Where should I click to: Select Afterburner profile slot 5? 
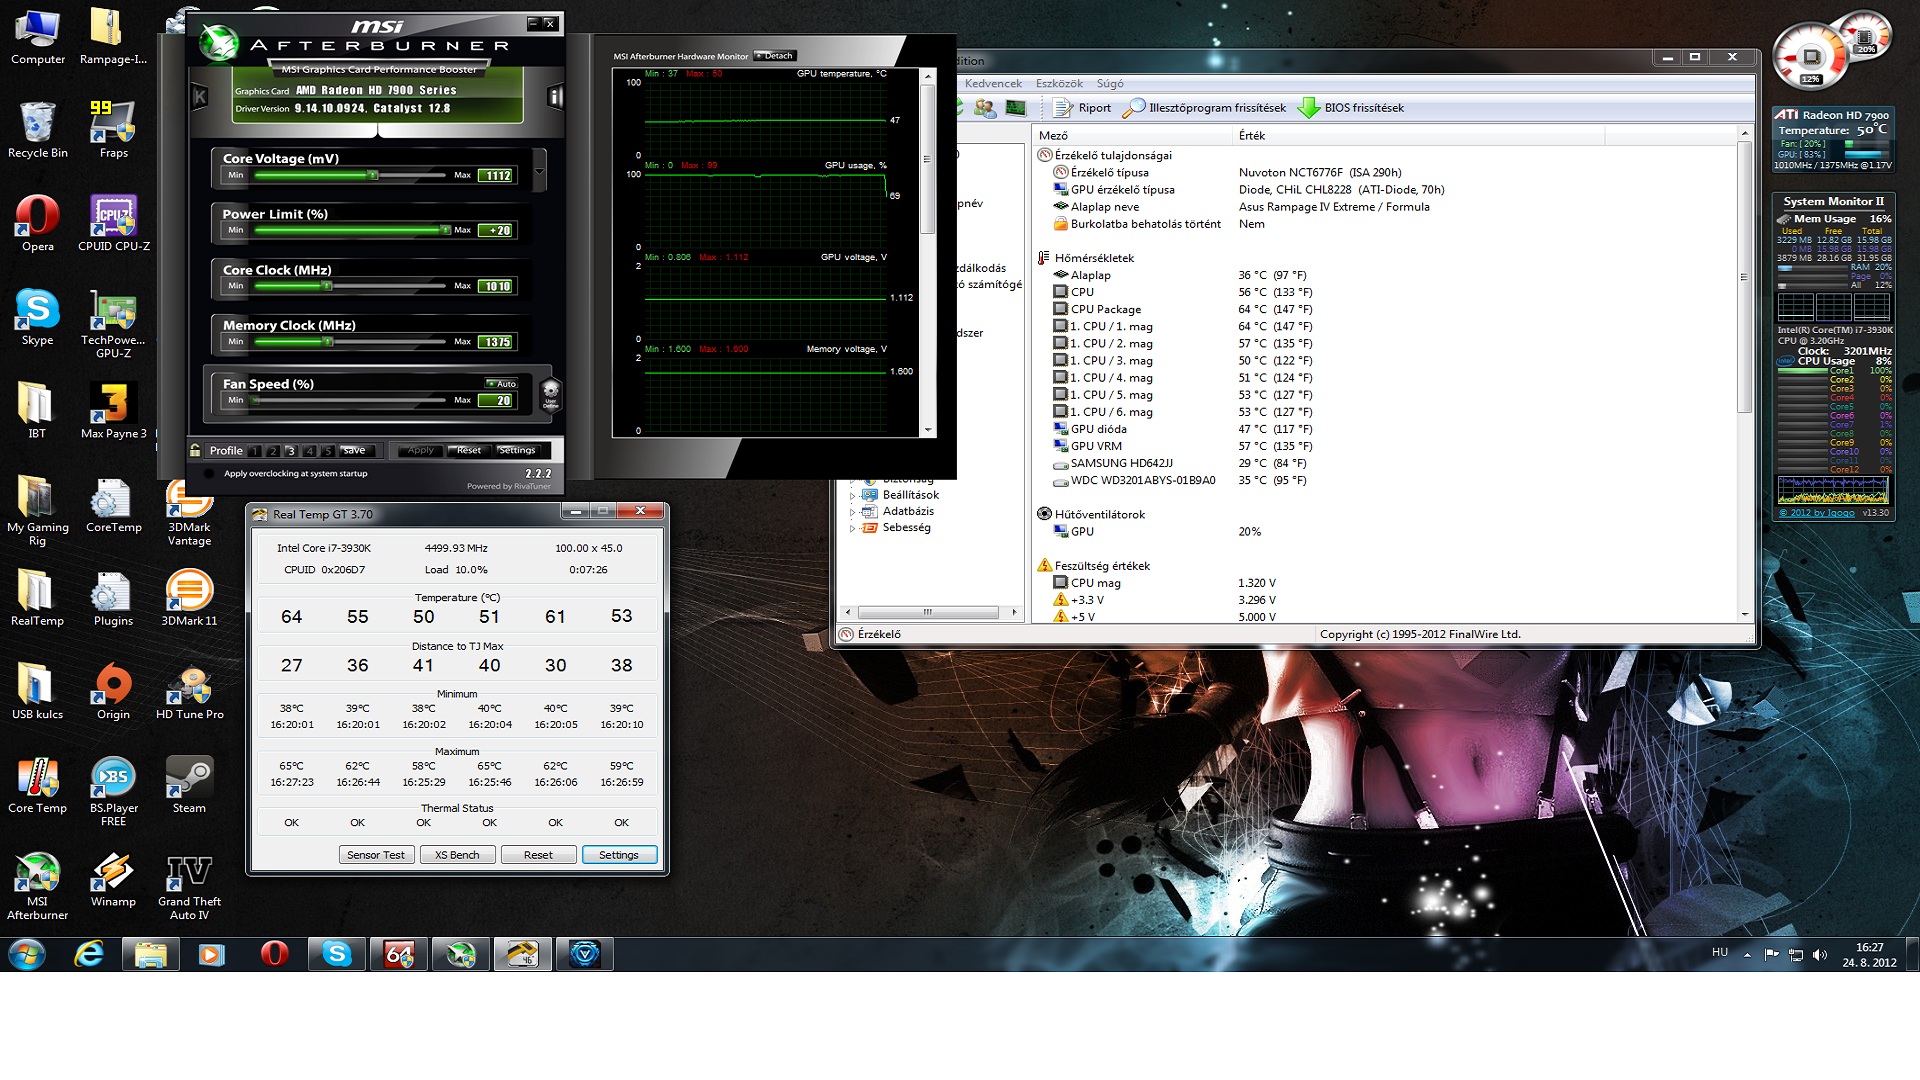tap(327, 451)
